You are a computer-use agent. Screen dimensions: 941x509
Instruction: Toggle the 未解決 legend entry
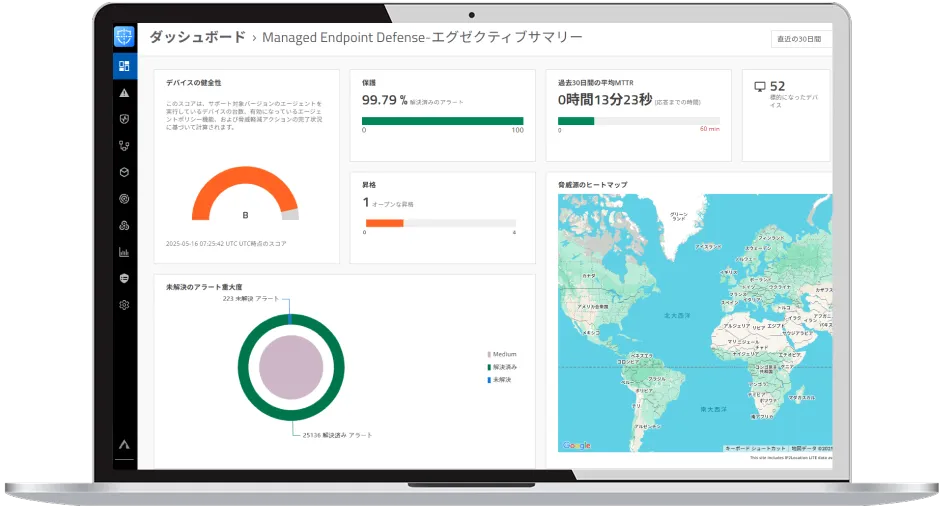tap(499, 379)
